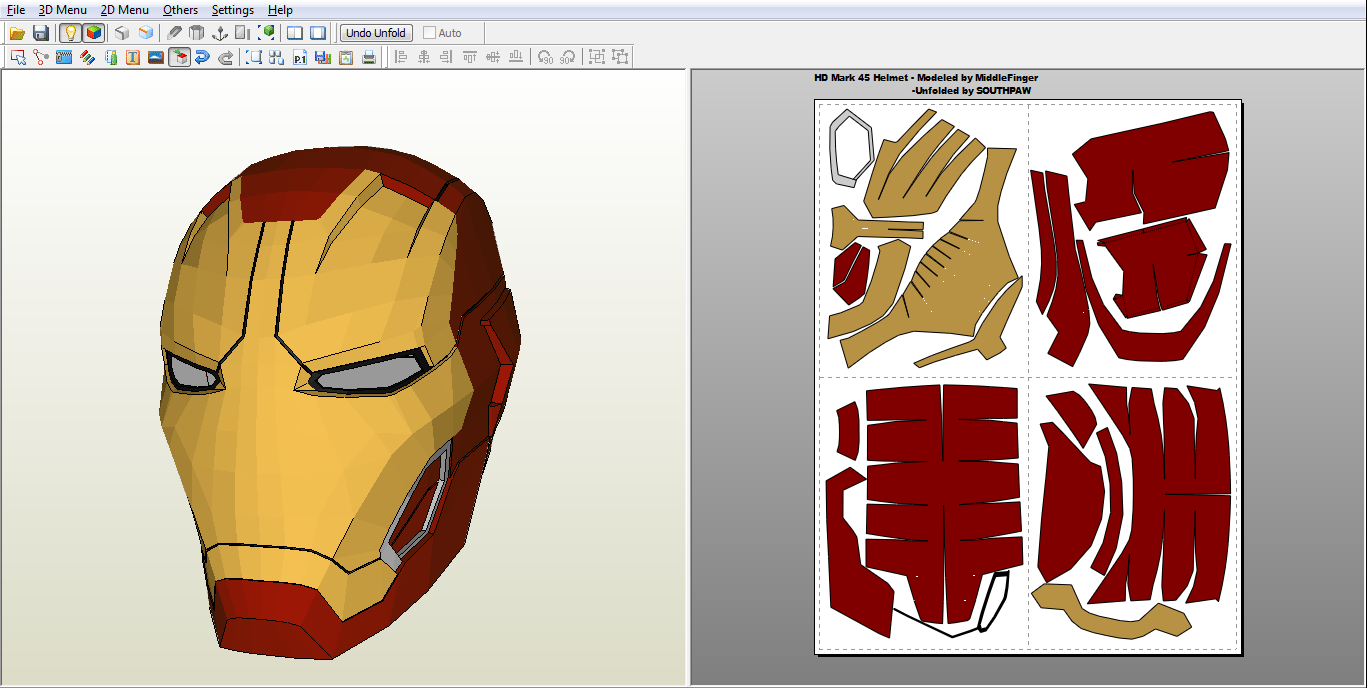Click the ungroup parts icon
This screenshot has width=1367, height=688.
click(x=620, y=57)
